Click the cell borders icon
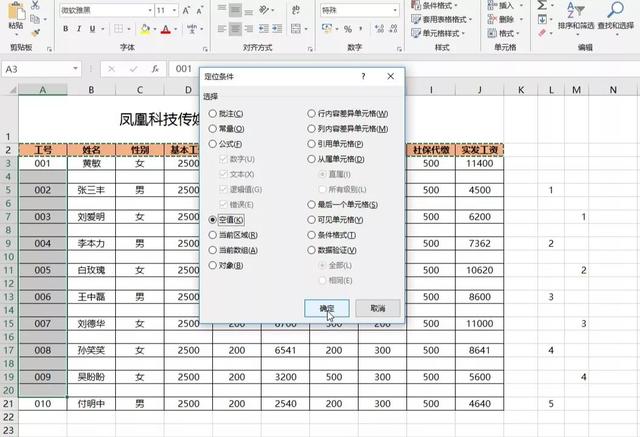 pos(118,29)
